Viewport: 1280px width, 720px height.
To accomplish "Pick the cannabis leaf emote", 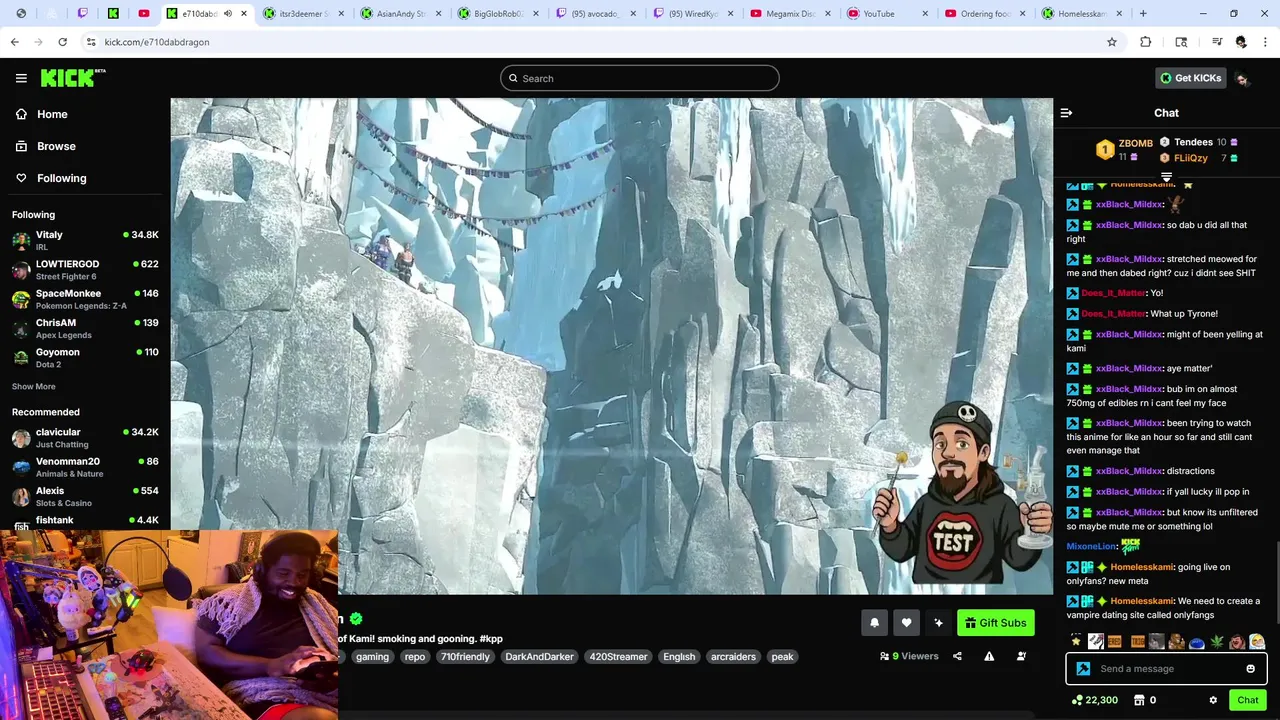I will 1217,641.
